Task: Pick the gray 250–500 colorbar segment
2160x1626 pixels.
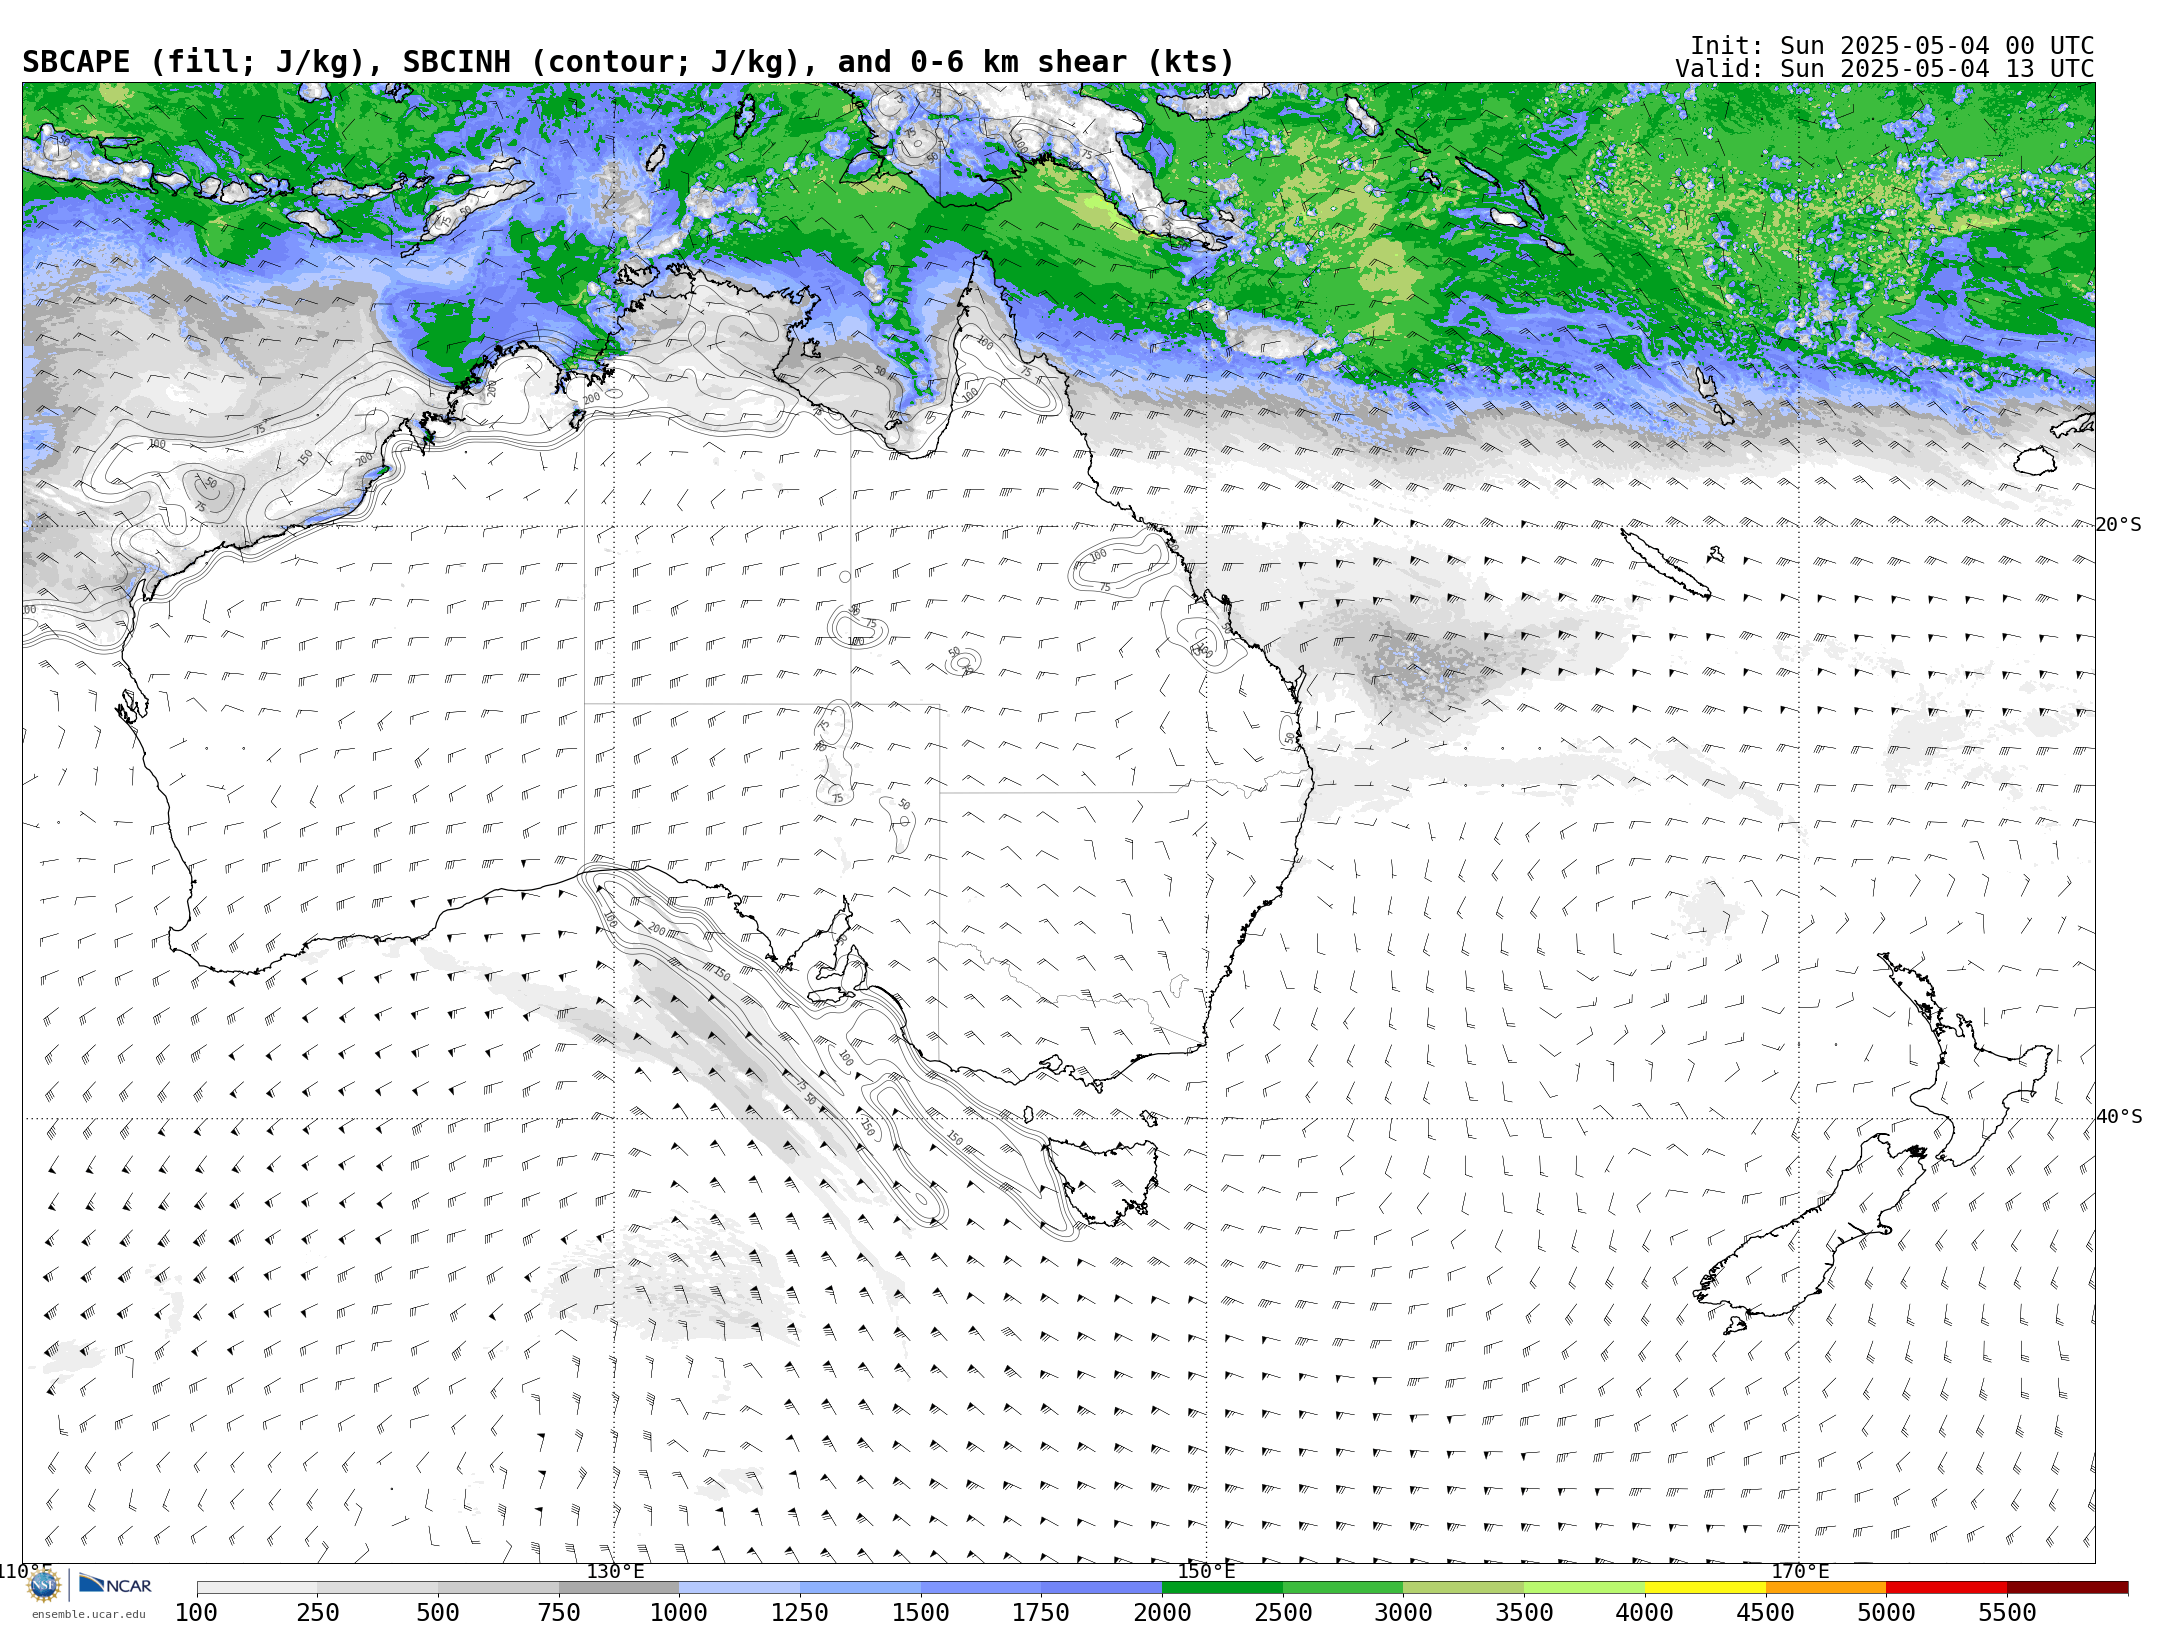Action: coord(378,1588)
